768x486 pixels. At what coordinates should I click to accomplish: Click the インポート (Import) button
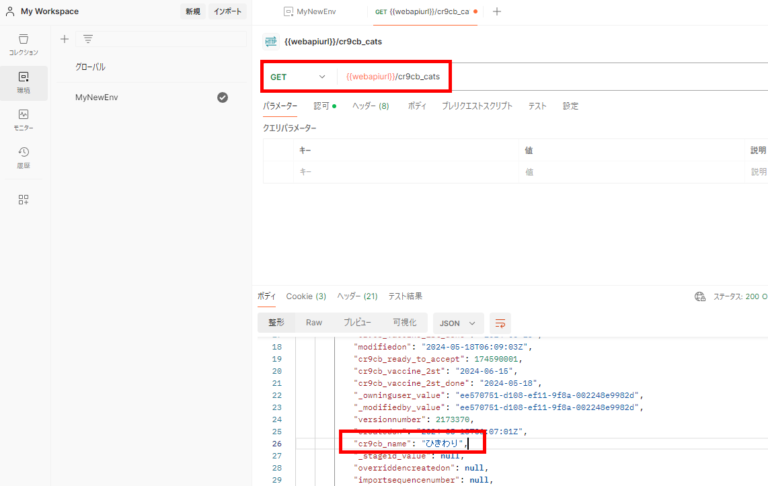pos(227,12)
